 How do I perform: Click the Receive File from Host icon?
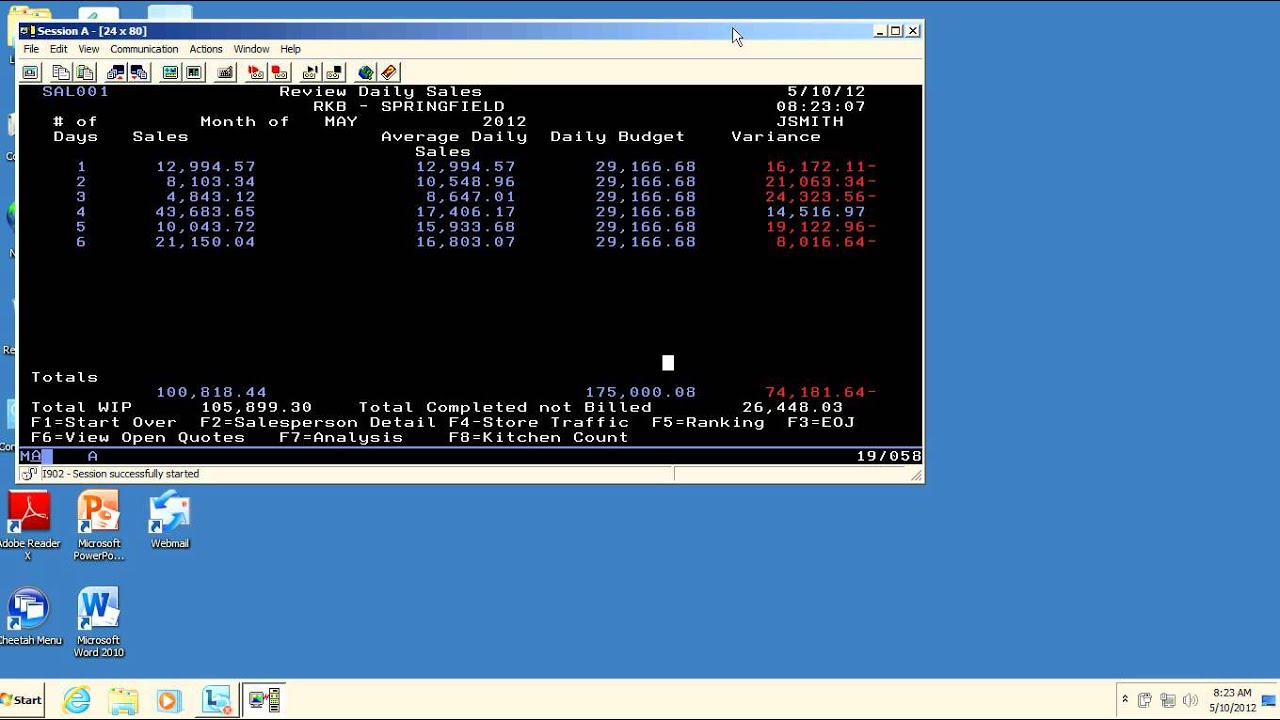[x=139, y=72]
